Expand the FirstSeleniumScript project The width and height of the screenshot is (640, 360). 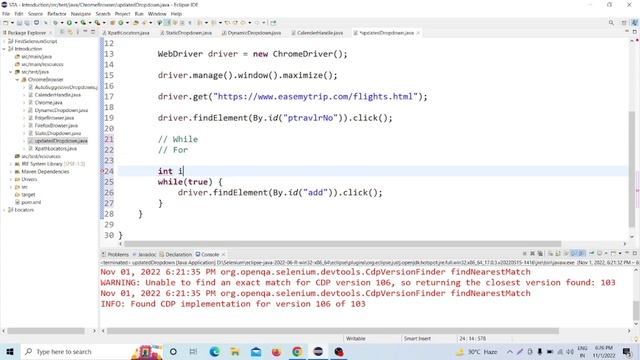tap(4, 41)
